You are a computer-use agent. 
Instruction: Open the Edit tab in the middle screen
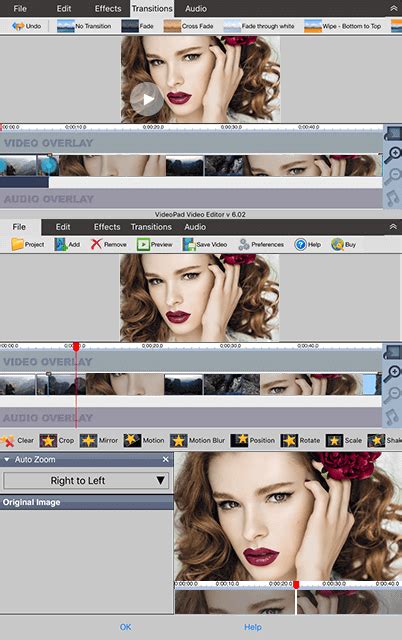point(63,227)
